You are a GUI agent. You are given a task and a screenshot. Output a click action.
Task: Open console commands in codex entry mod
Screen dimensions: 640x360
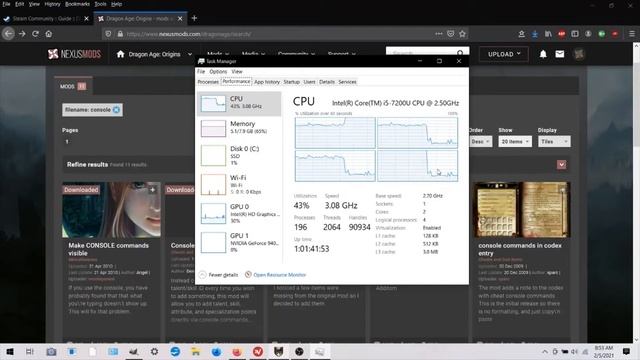520,249
